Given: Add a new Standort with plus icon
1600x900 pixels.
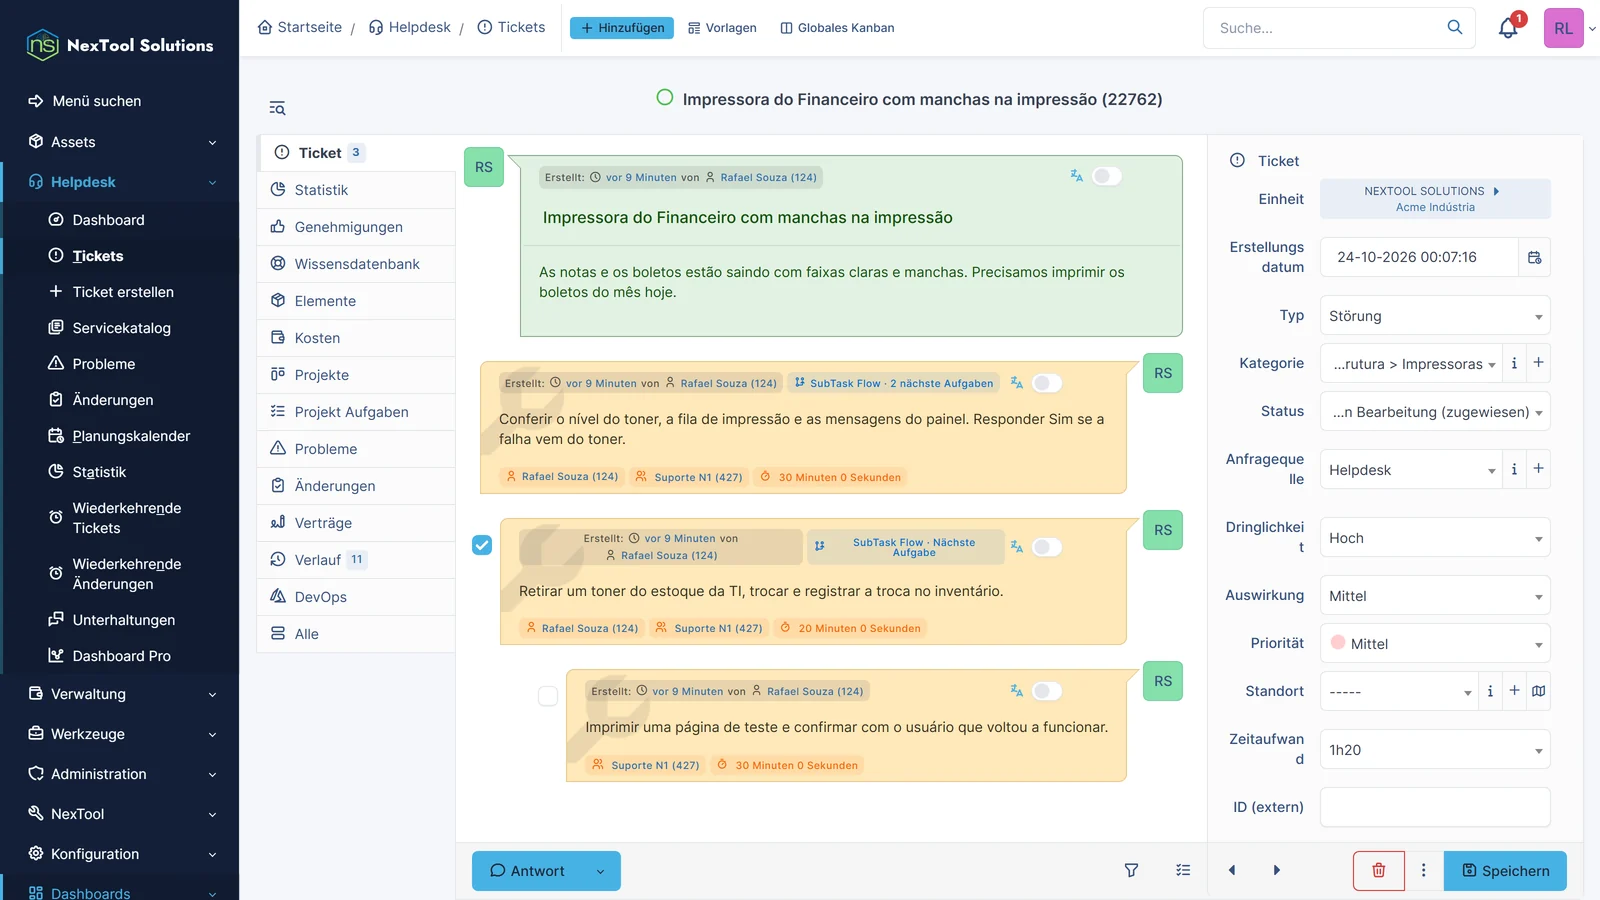Looking at the screenshot, I should [1514, 691].
